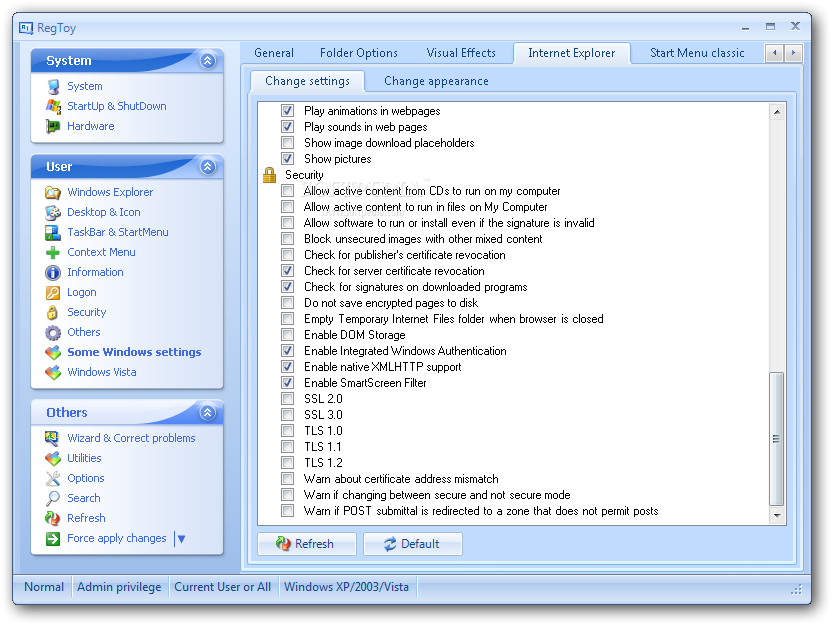
Task: Click the Normal status bar entry
Action: pos(44,587)
